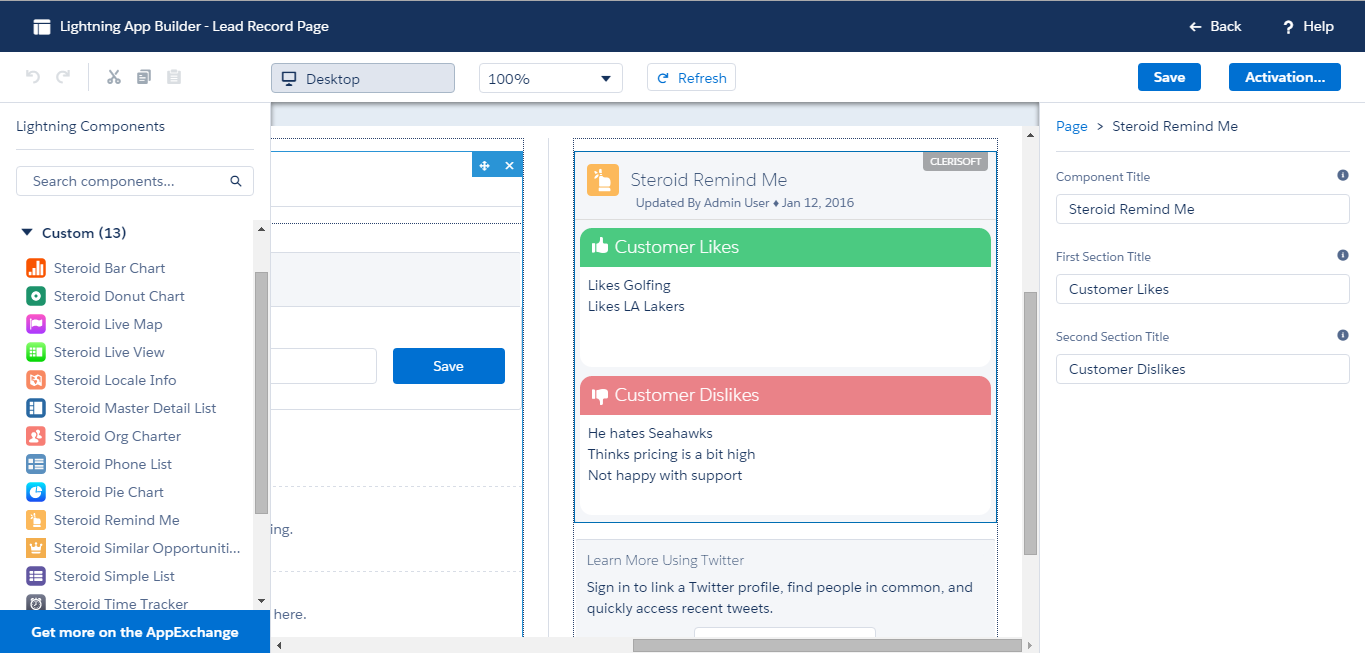This screenshot has height=653, width=1365.
Task: Click "Not happy with support" text
Action: coord(665,475)
